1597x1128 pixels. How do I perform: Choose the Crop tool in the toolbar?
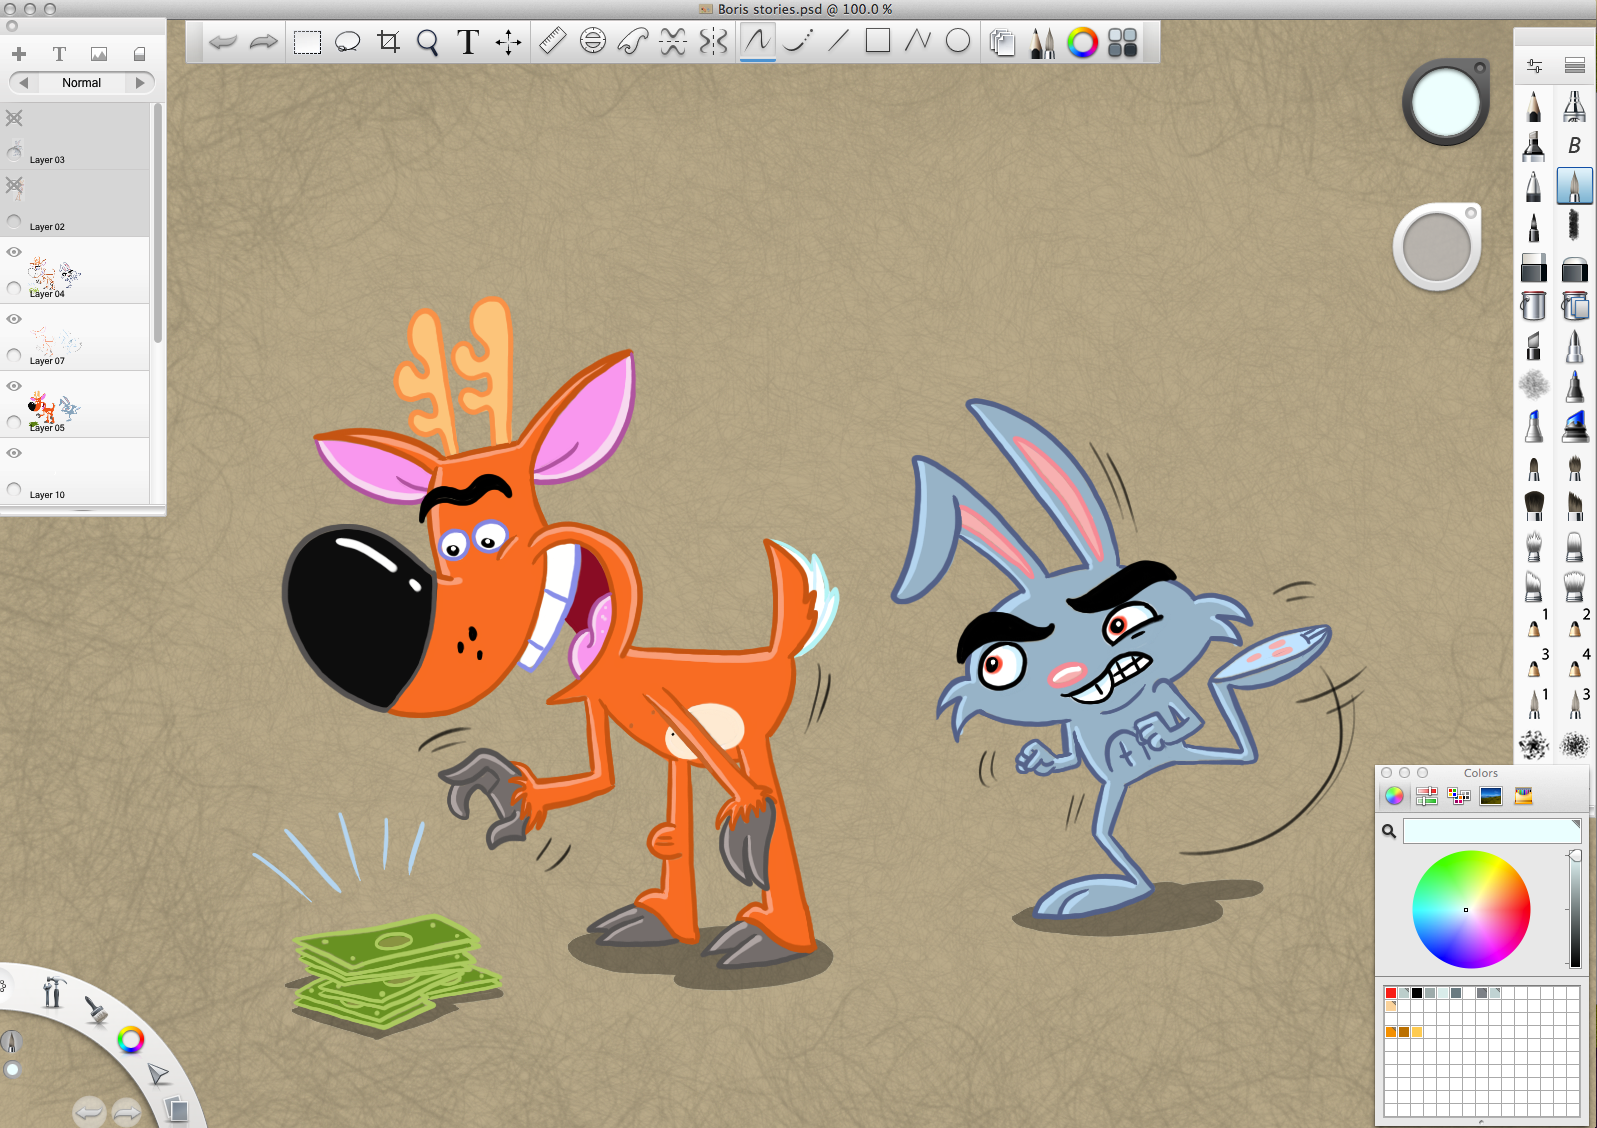click(x=388, y=42)
